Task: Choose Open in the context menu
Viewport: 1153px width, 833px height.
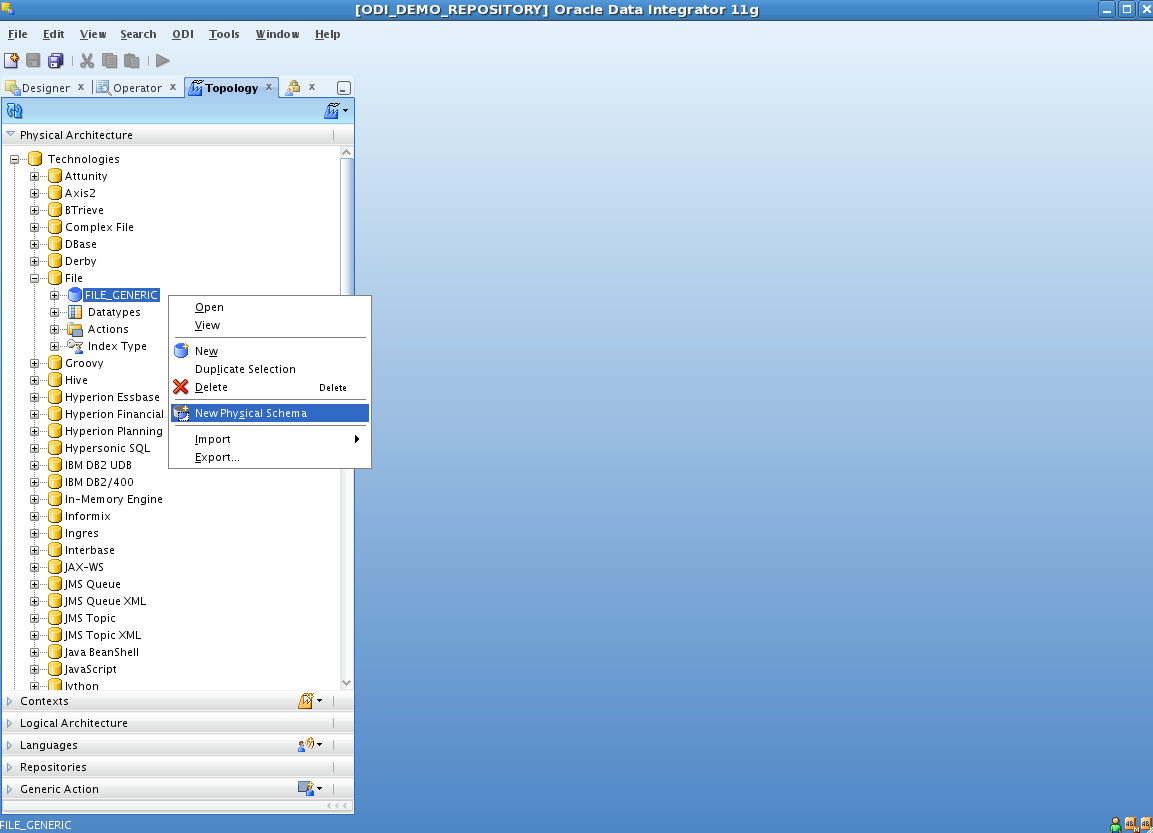Action: [270, 307]
